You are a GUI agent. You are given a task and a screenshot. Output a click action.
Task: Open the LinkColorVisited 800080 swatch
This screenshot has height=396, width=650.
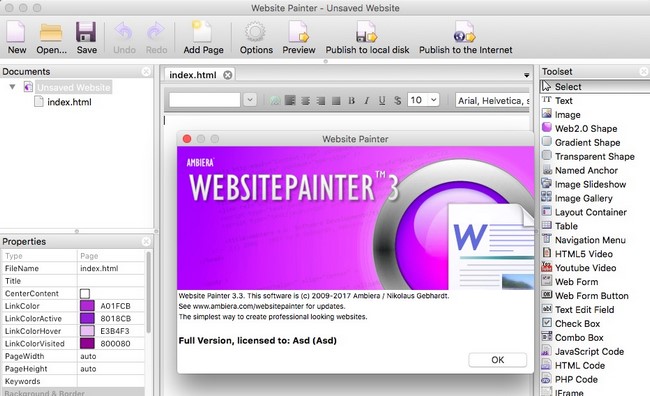[x=87, y=343]
